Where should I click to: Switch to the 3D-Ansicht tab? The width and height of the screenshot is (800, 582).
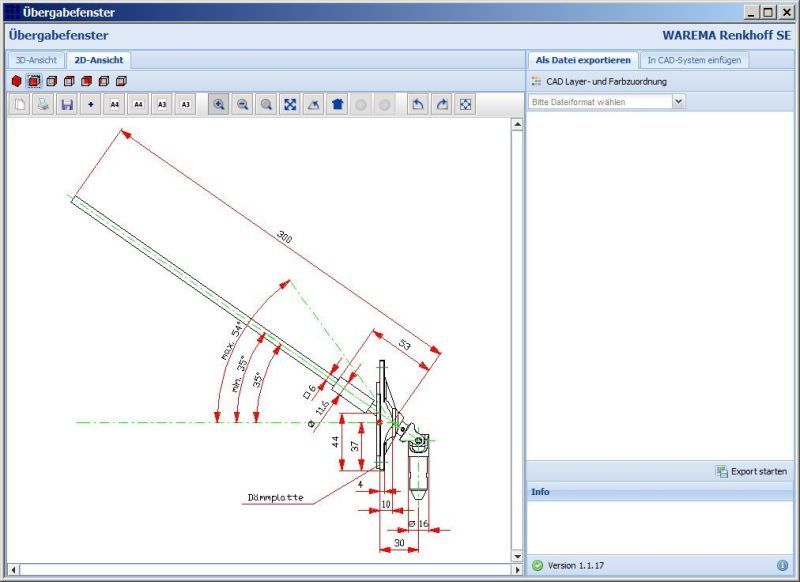pyautogui.click(x=36, y=60)
